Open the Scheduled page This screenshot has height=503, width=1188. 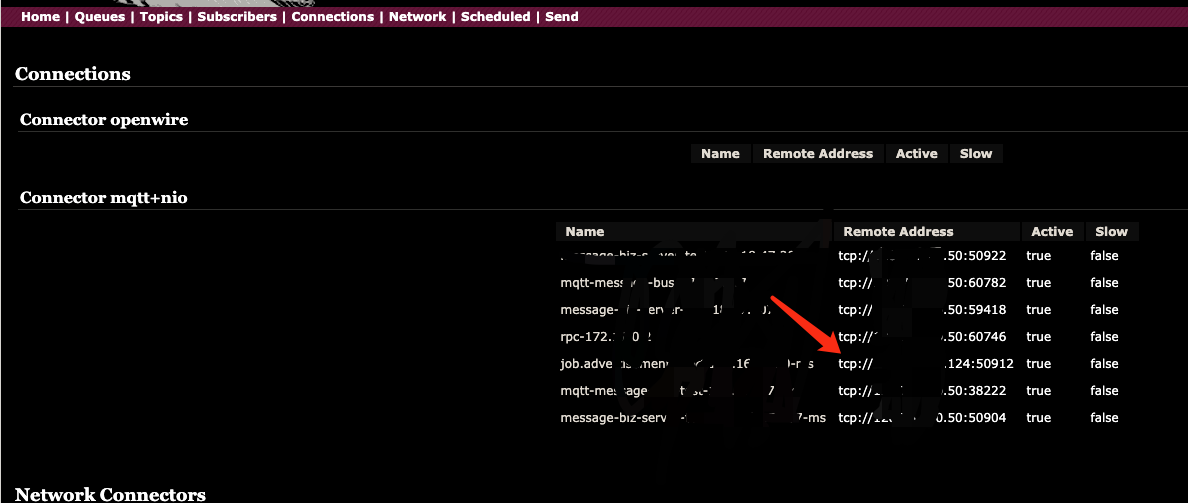(496, 16)
